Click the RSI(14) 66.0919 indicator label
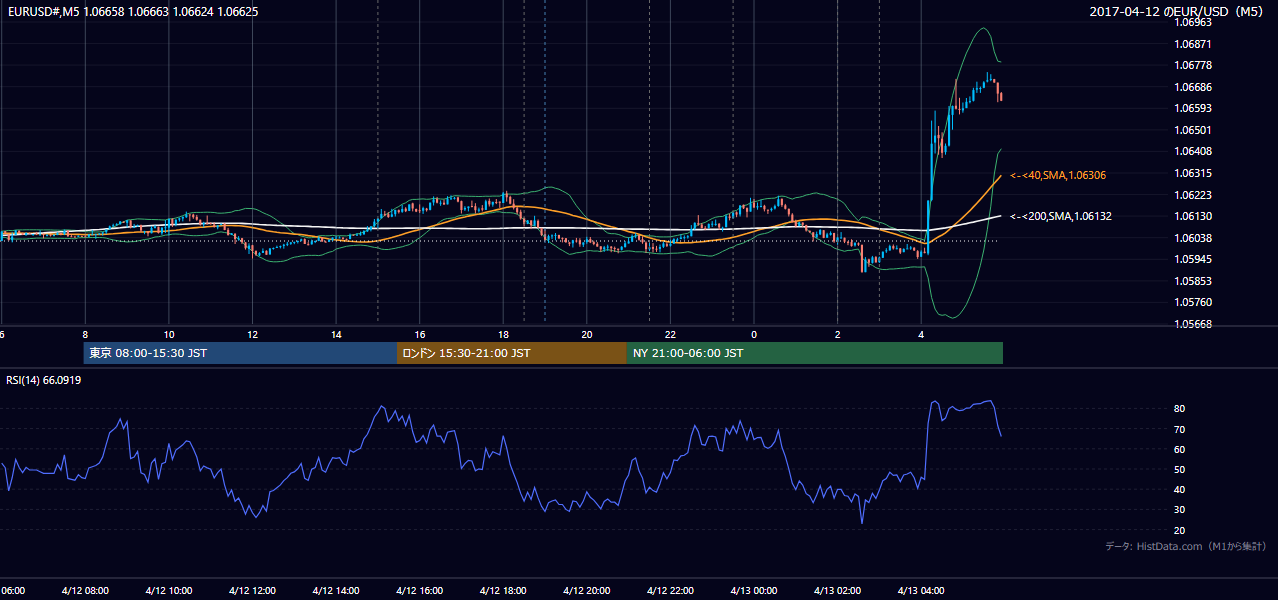This screenshot has height=600, width=1278. coord(44,380)
